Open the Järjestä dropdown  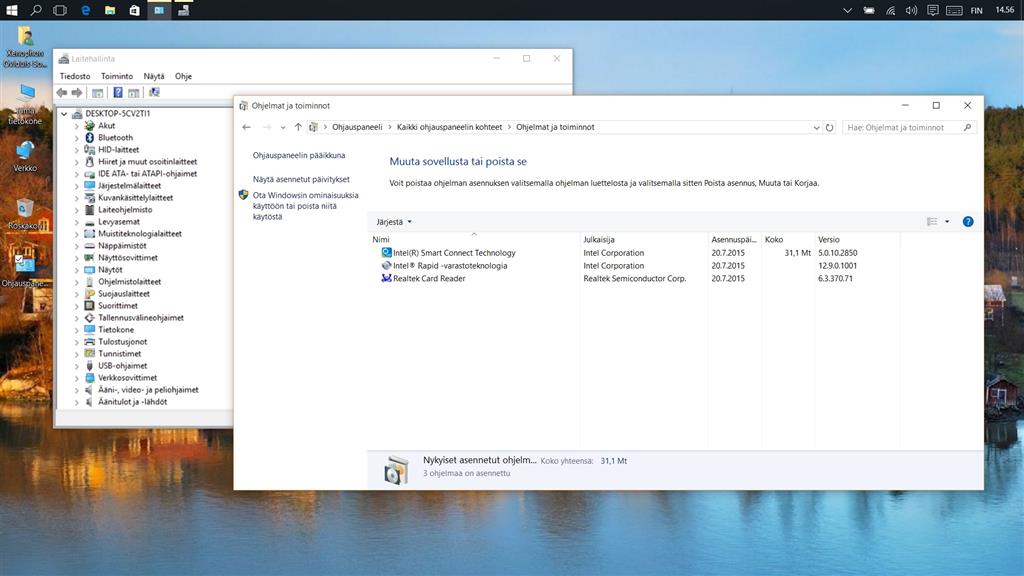(394, 222)
